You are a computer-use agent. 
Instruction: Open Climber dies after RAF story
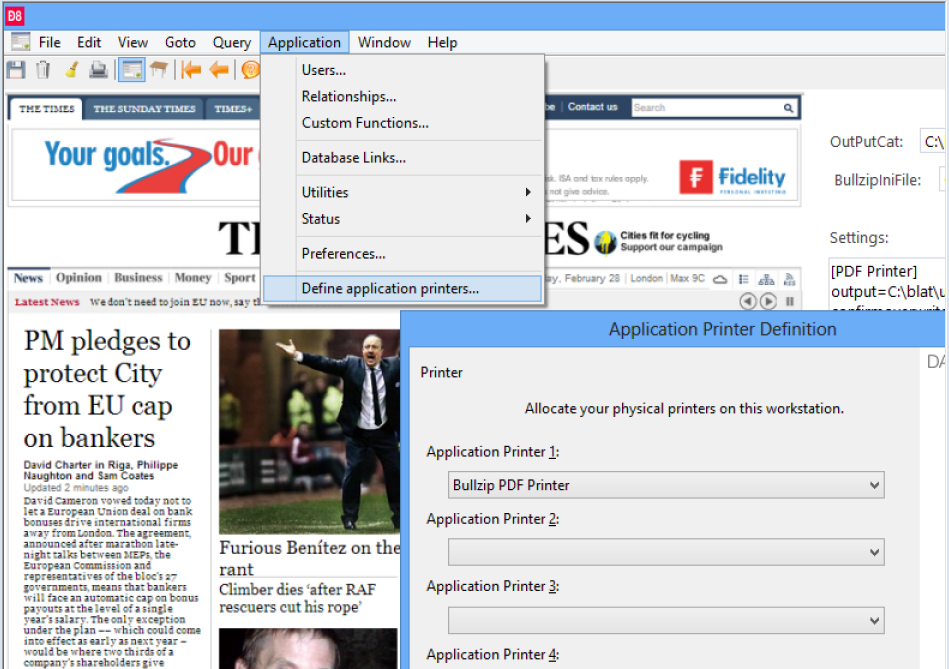tap(298, 598)
